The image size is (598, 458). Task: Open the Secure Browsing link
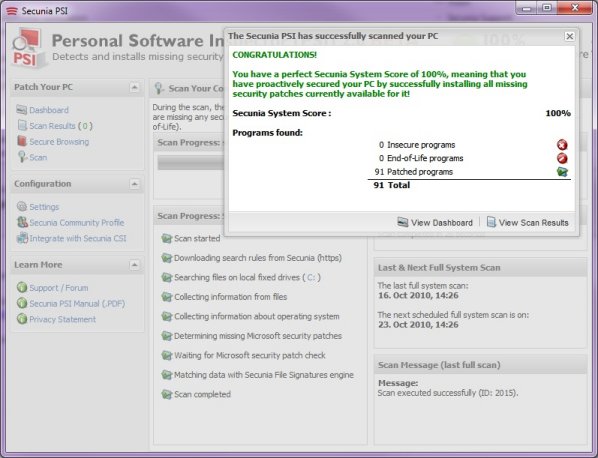point(59,141)
